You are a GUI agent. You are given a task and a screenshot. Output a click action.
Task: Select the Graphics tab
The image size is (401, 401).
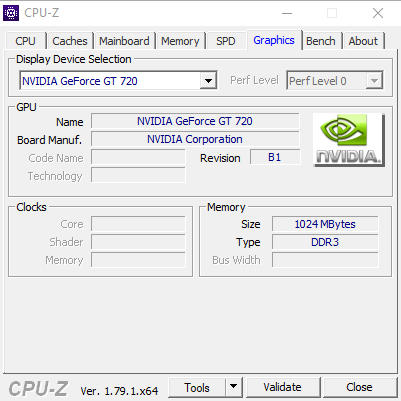click(274, 40)
